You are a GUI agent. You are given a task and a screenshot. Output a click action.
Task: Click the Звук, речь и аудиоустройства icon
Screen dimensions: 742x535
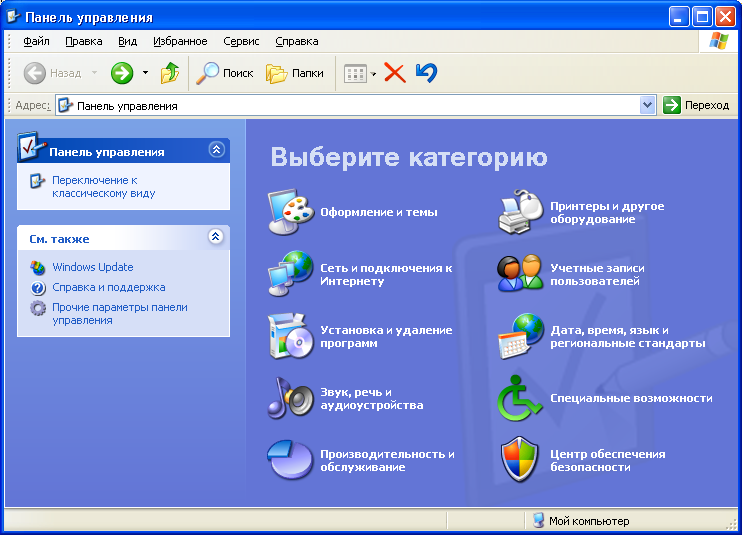[291, 398]
